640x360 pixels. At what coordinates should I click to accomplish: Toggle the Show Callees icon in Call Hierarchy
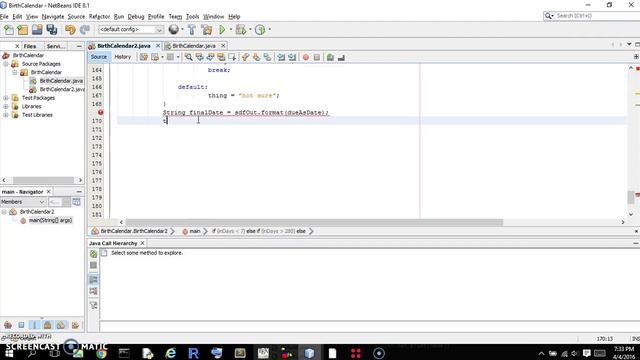click(x=93, y=291)
